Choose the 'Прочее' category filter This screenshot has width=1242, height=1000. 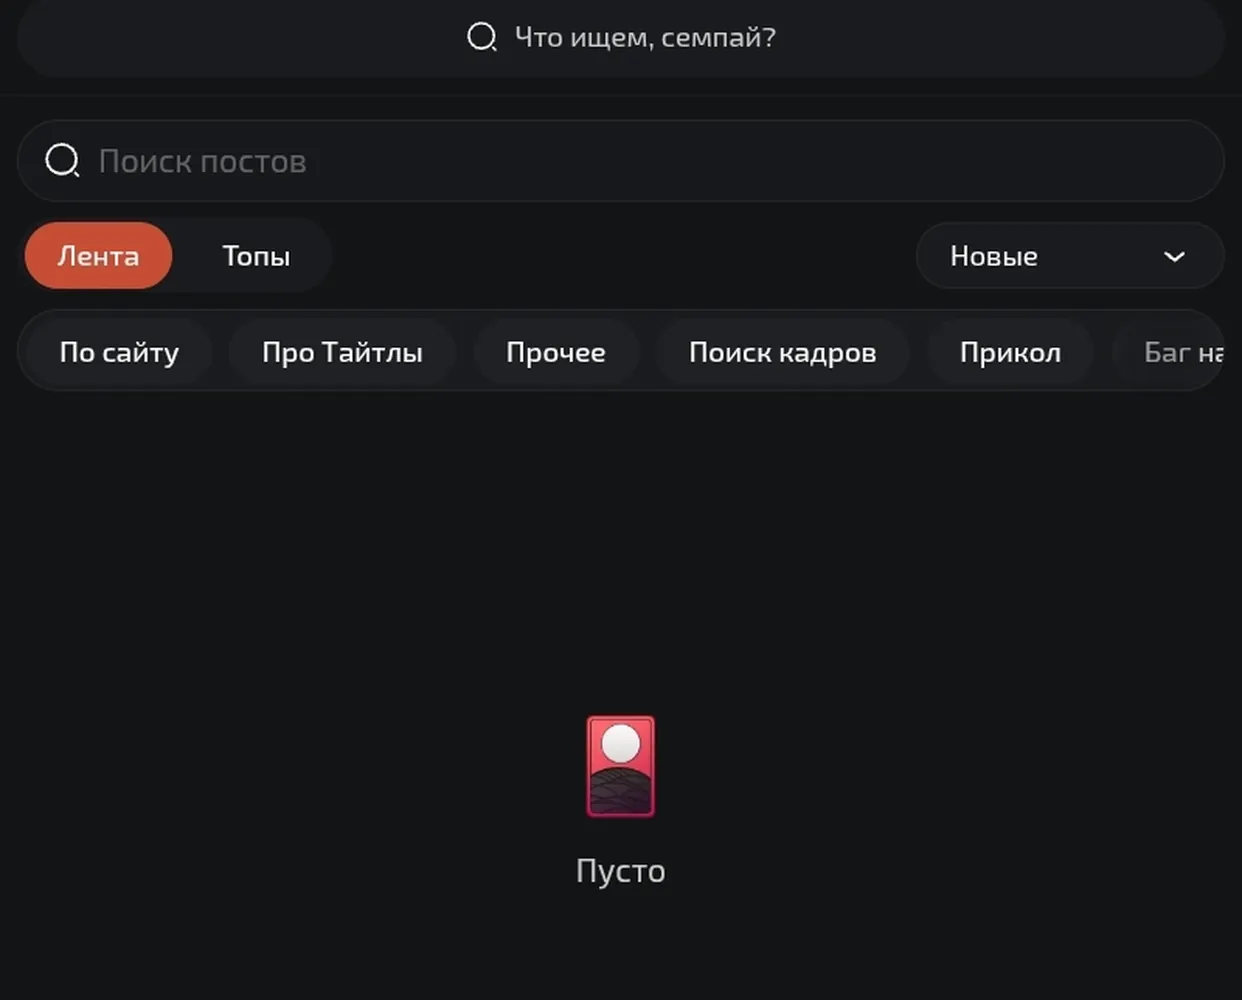pos(556,352)
